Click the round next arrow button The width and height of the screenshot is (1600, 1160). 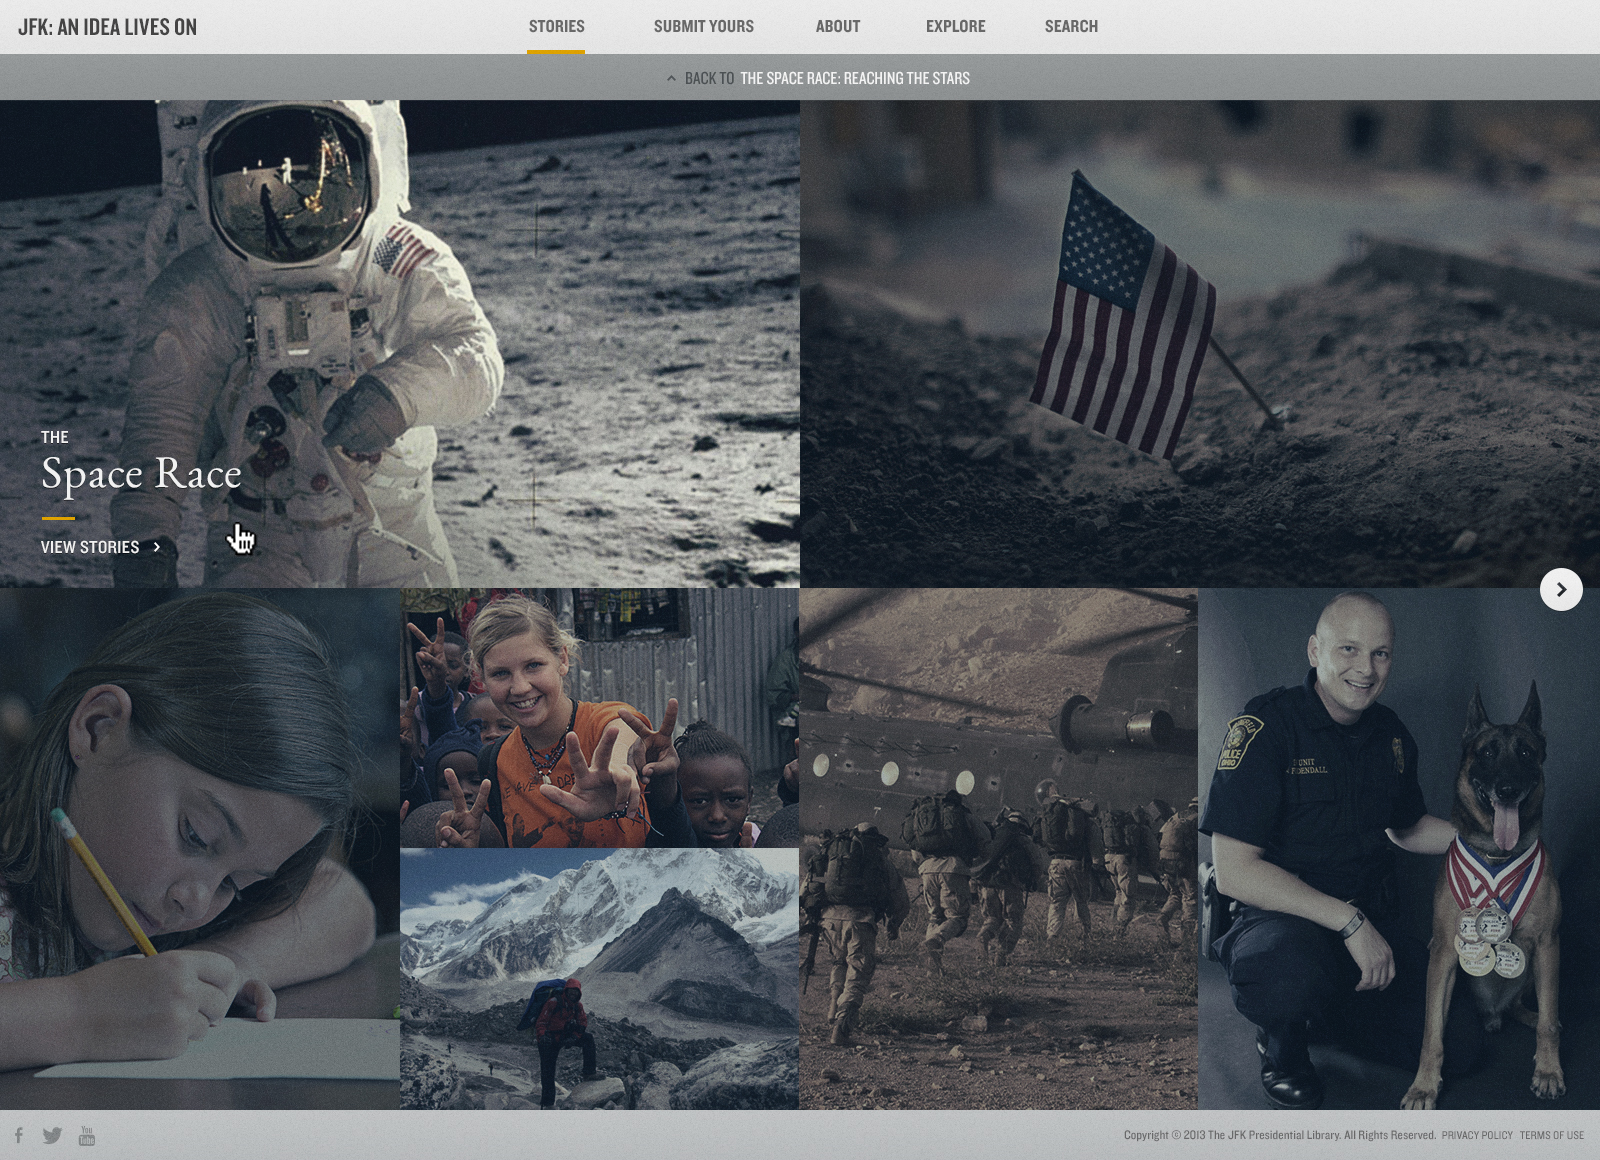pos(1561,590)
